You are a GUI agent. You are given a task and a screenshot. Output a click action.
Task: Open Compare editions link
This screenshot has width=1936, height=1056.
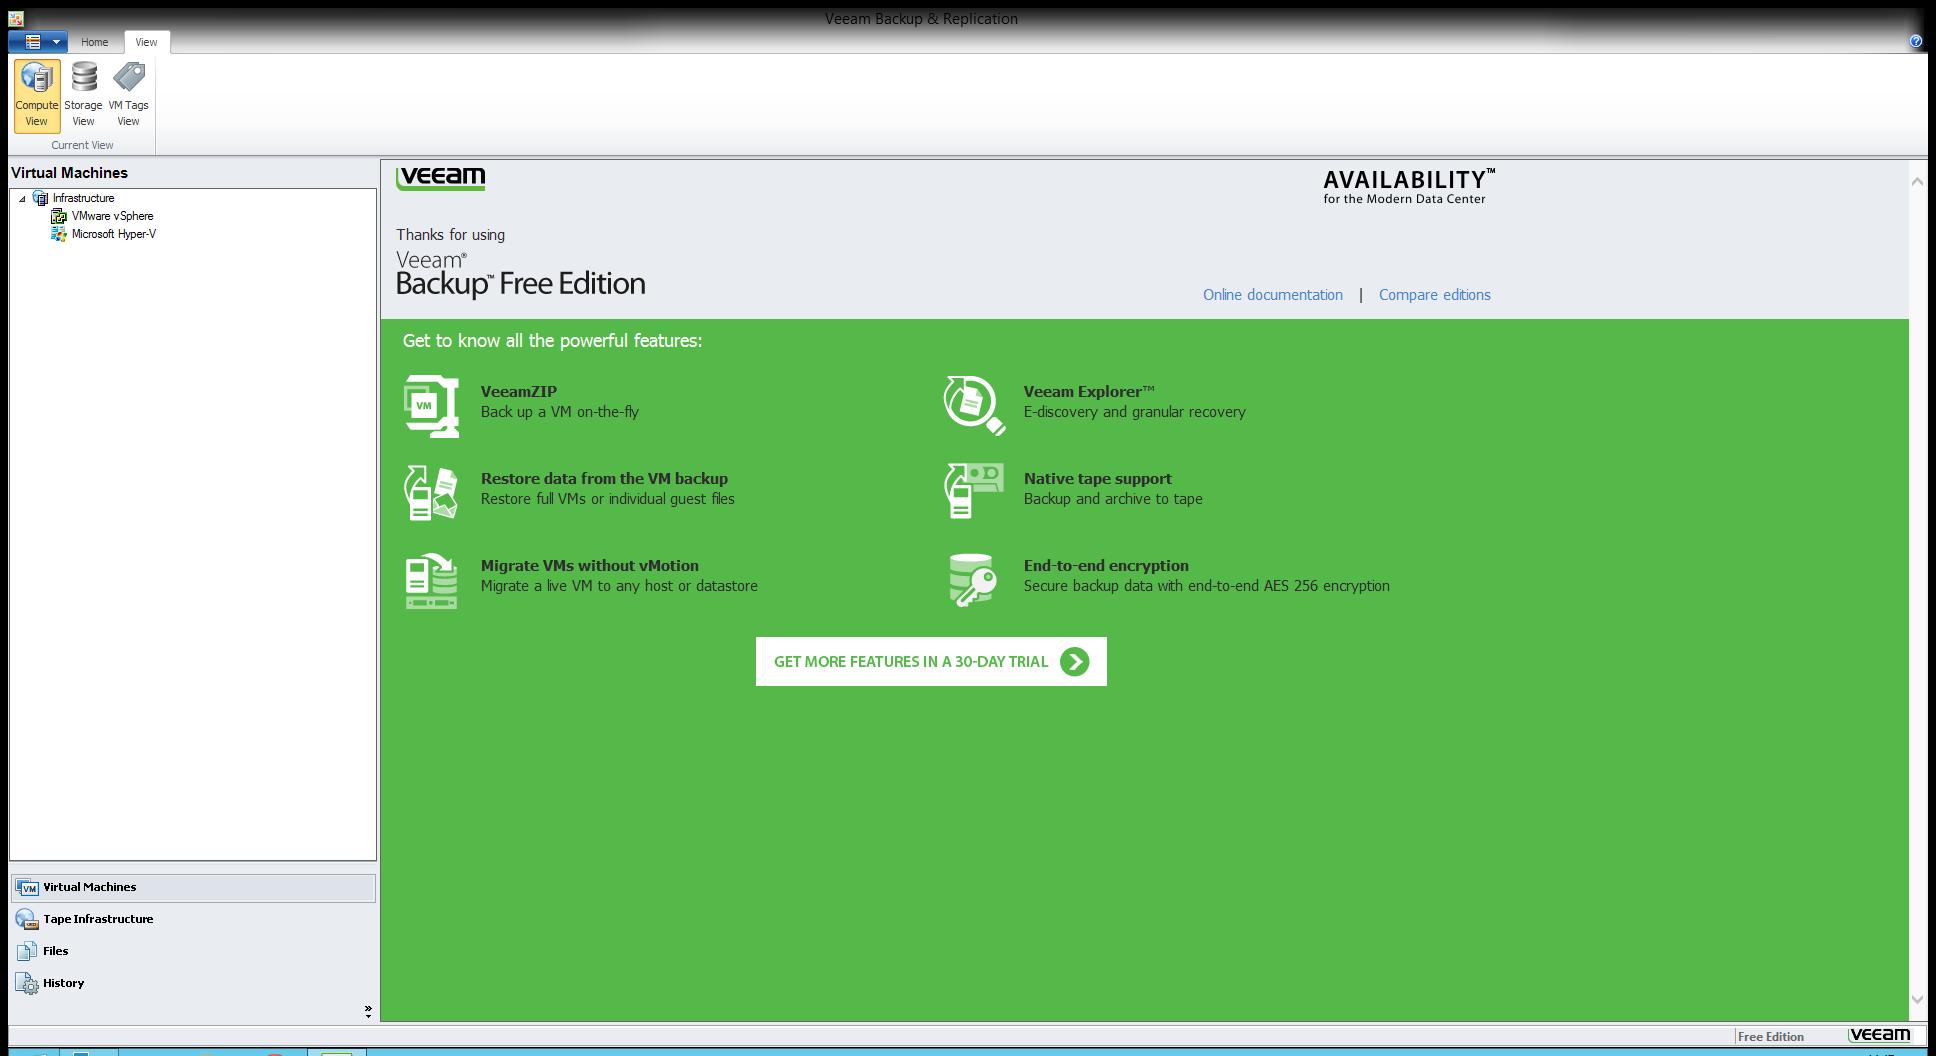[x=1434, y=295]
